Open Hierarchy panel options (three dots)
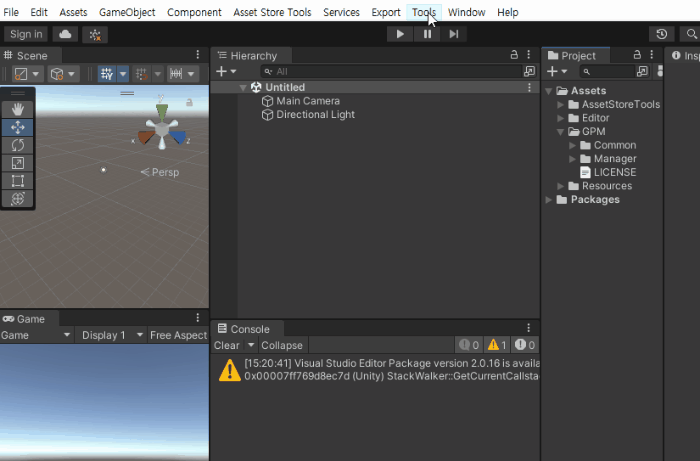This screenshot has width=700, height=461. point(529,54)
